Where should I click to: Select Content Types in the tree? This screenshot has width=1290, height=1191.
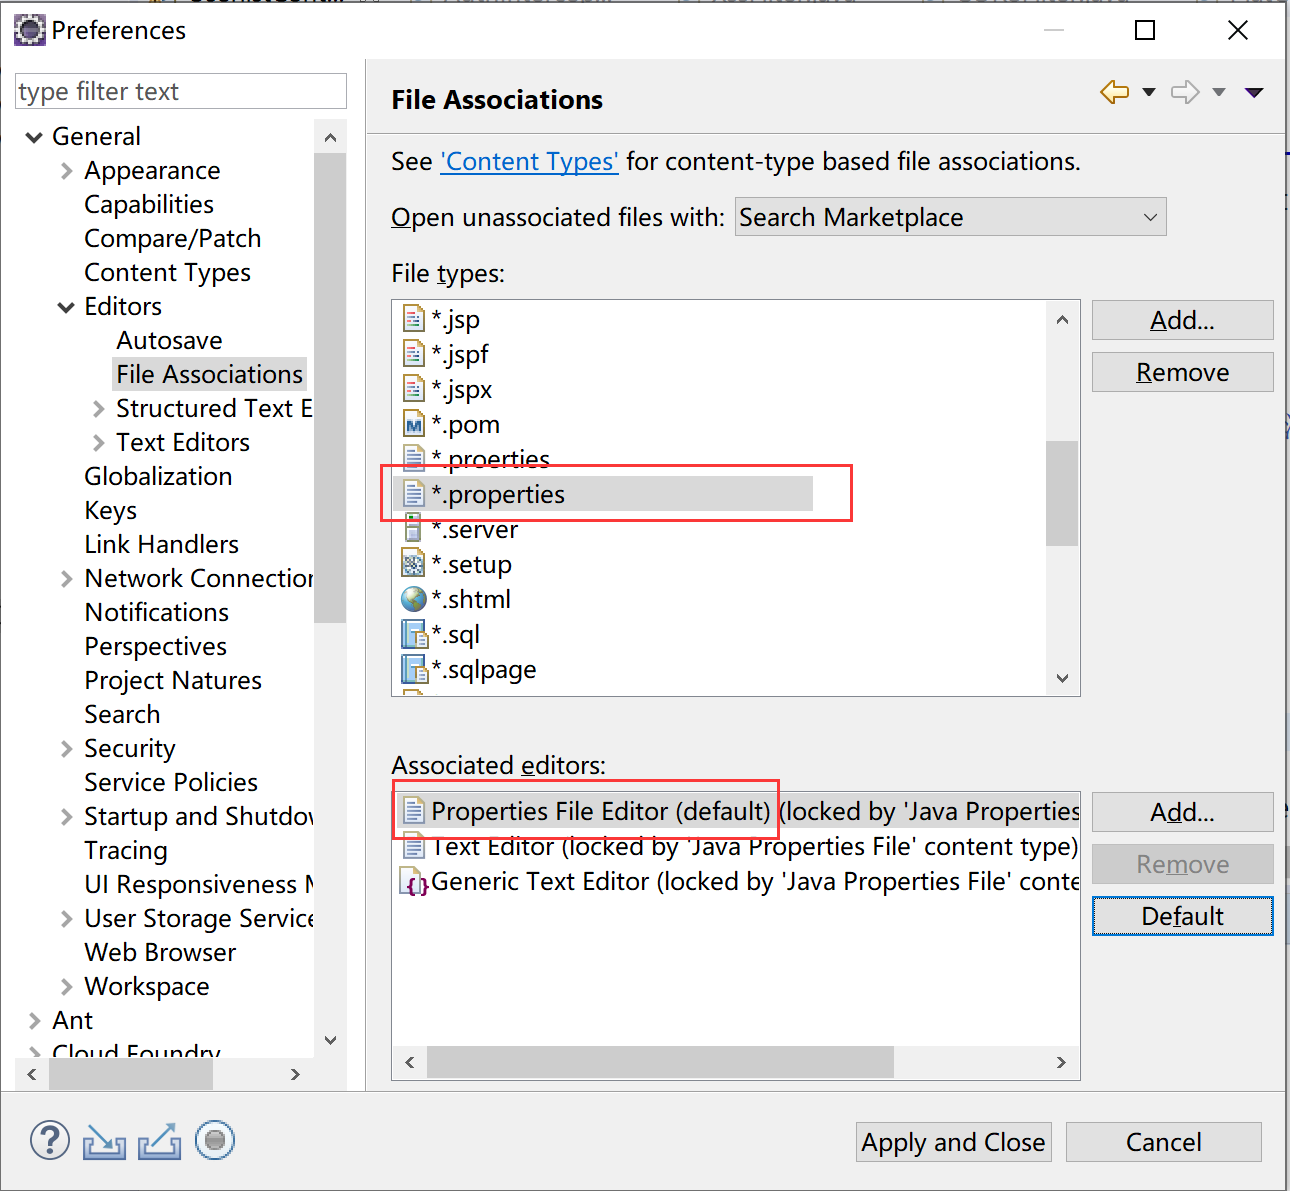click(167, 273)
